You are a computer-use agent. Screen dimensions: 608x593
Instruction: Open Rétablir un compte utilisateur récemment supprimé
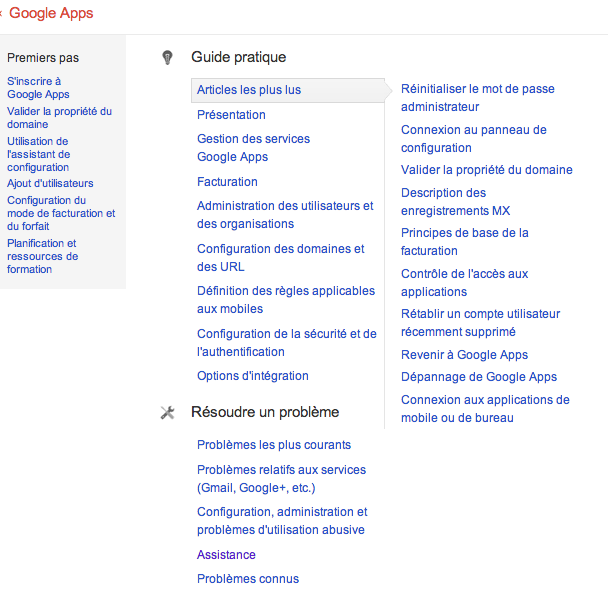(x=480, y=323)
